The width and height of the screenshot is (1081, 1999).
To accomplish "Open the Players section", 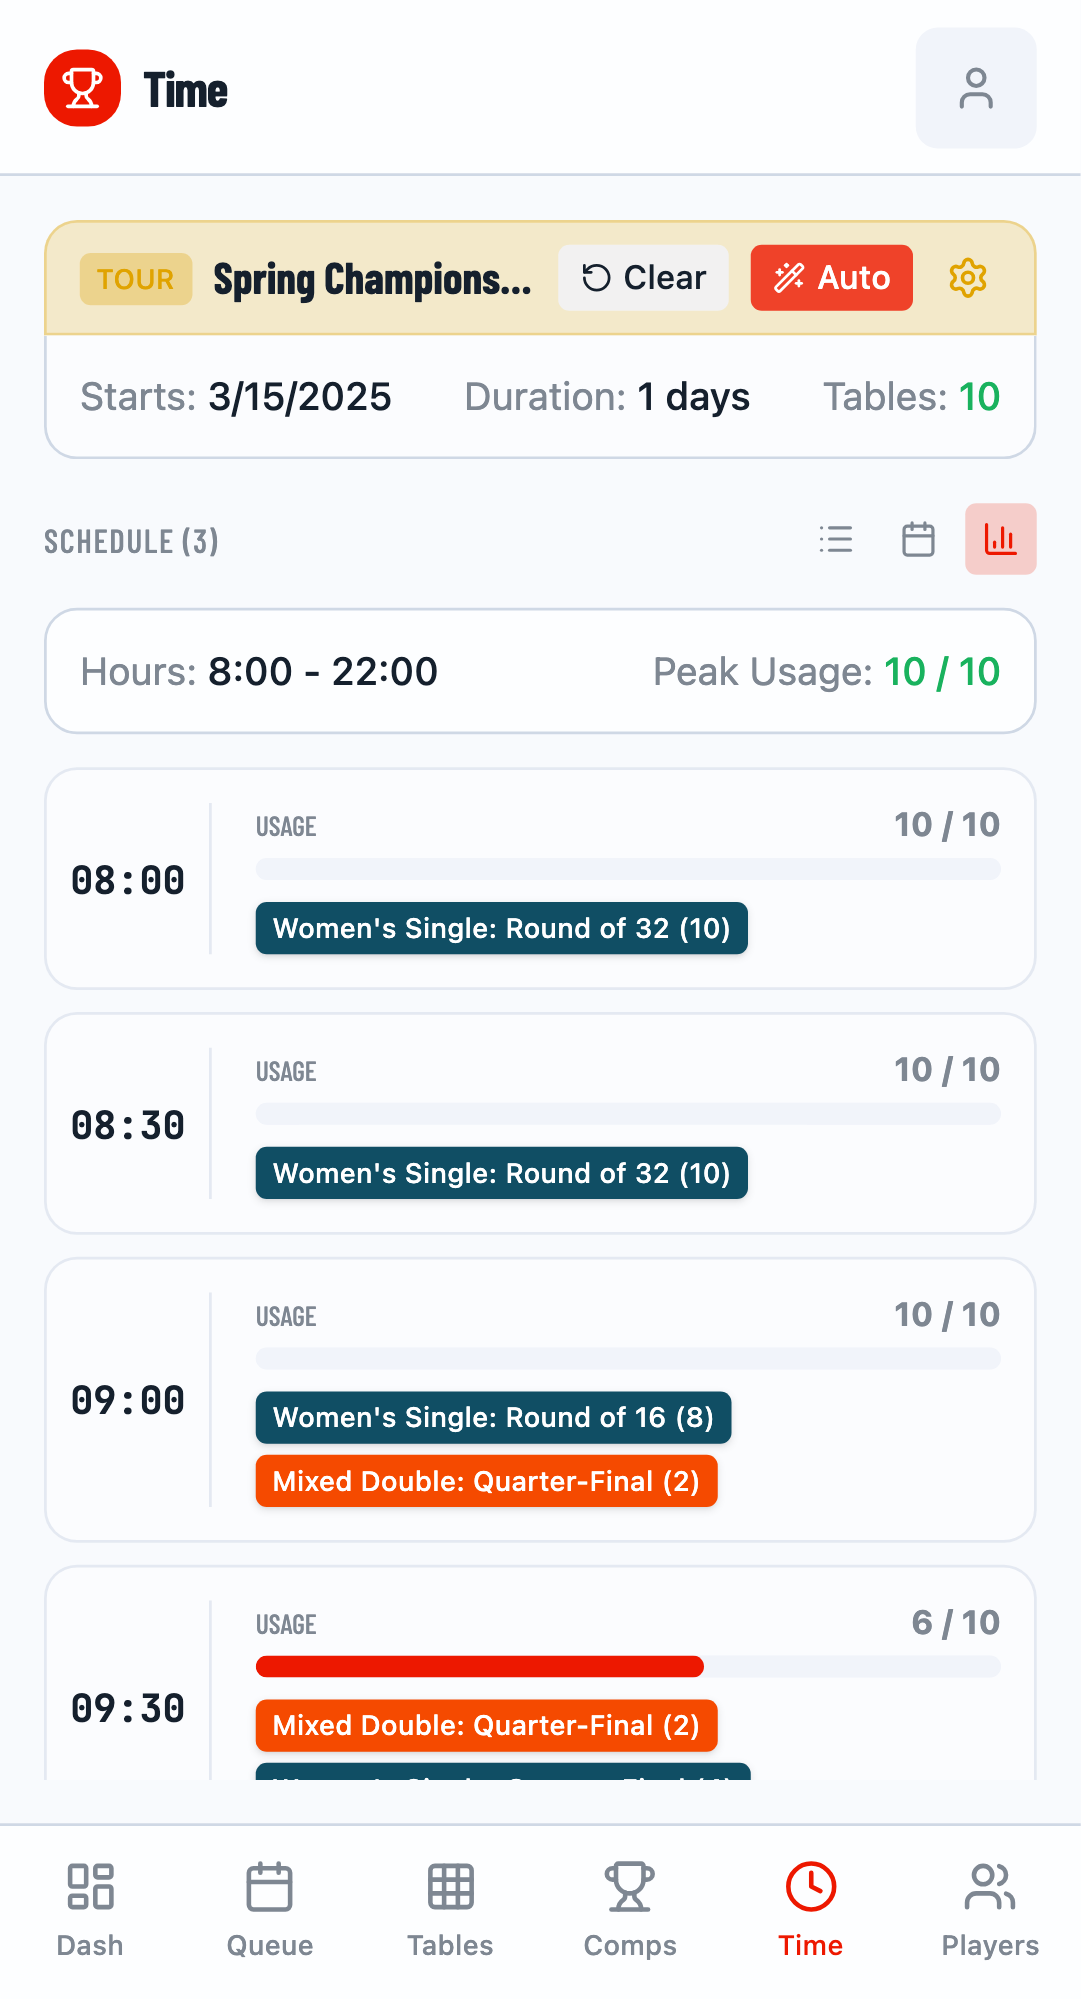I will click(x=989, y=1908).
